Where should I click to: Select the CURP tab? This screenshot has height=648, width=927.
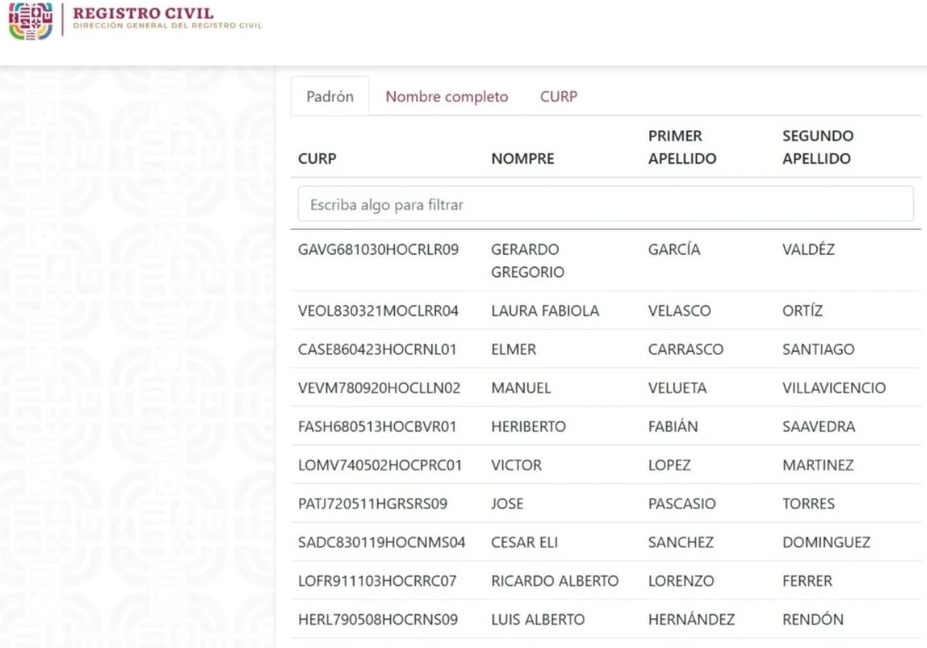(x=558, y=97)
